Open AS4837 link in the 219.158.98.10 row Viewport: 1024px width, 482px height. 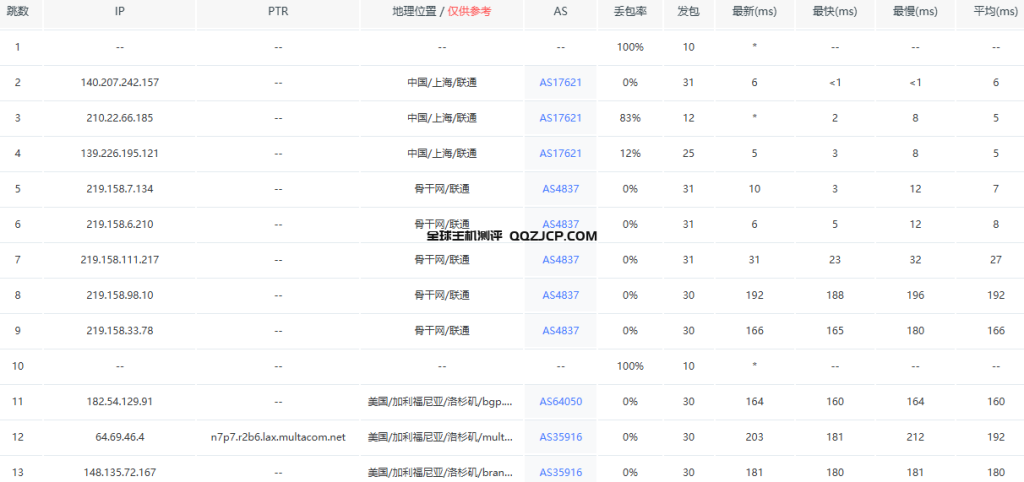(560, 295)
